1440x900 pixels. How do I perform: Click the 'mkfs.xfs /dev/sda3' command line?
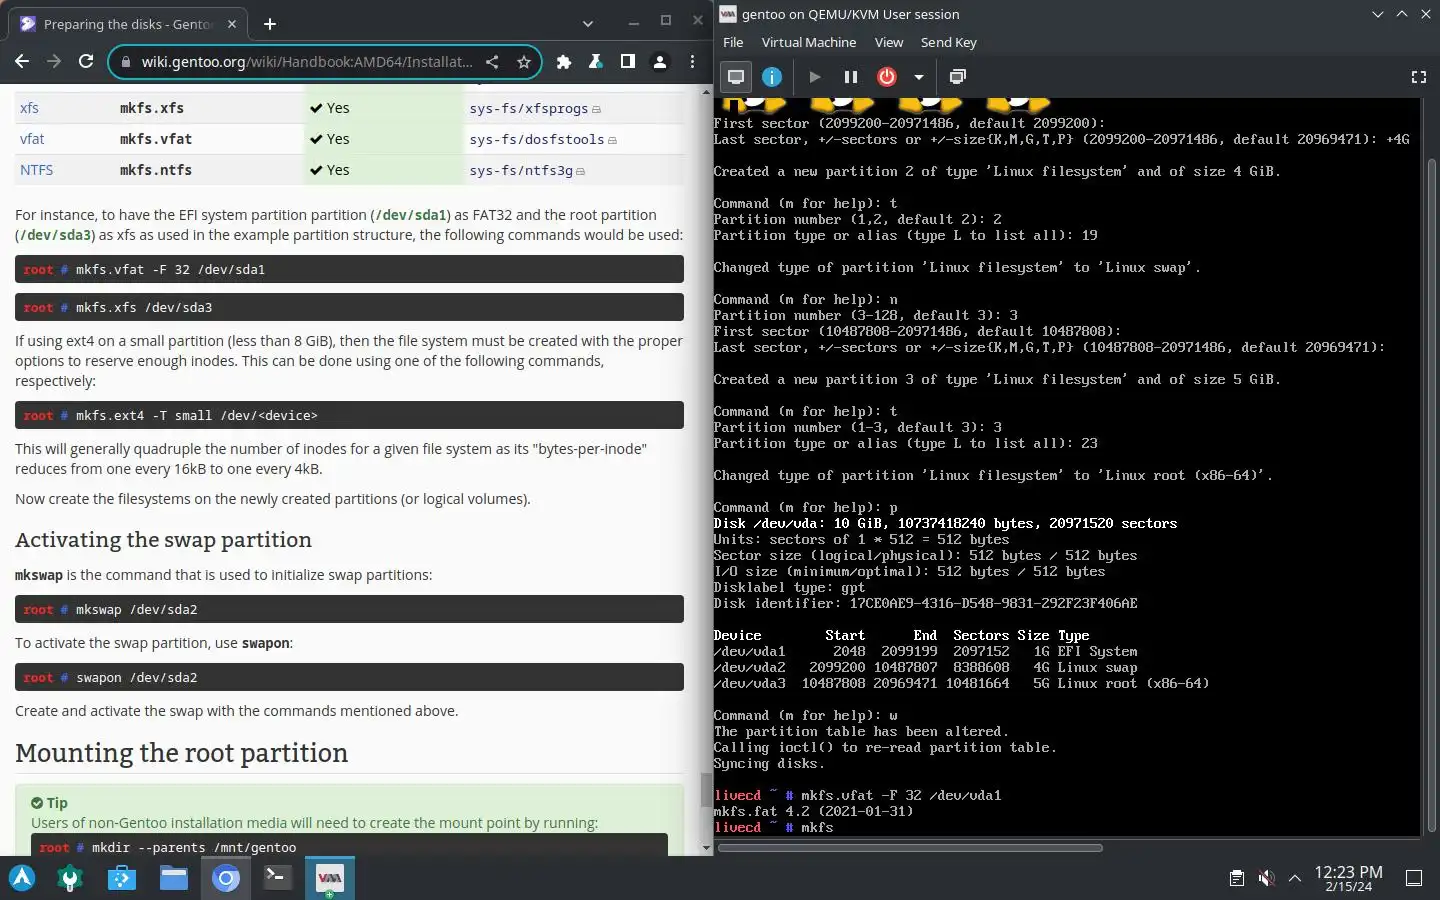(x=349, y=307)
